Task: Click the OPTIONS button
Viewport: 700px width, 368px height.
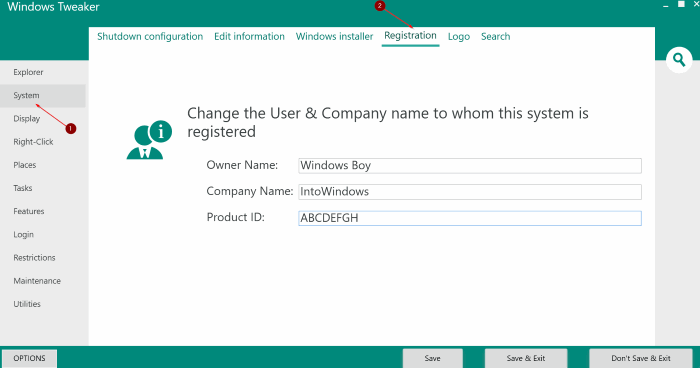Action: (x=29, y=359)
